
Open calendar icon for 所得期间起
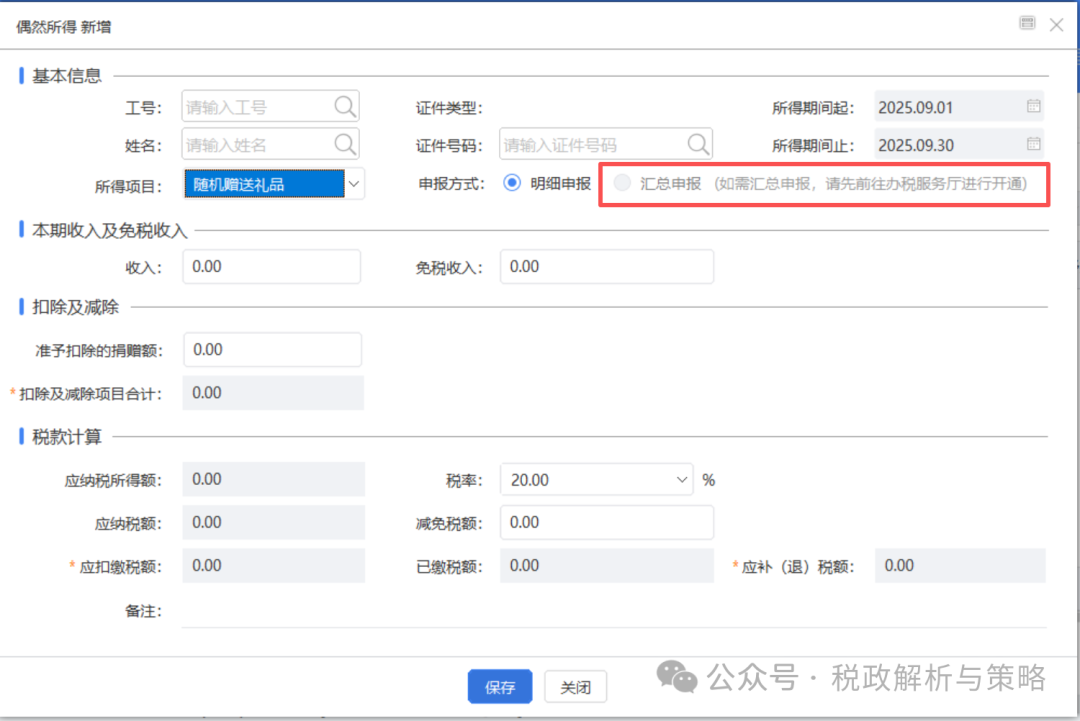[1034, 106]
